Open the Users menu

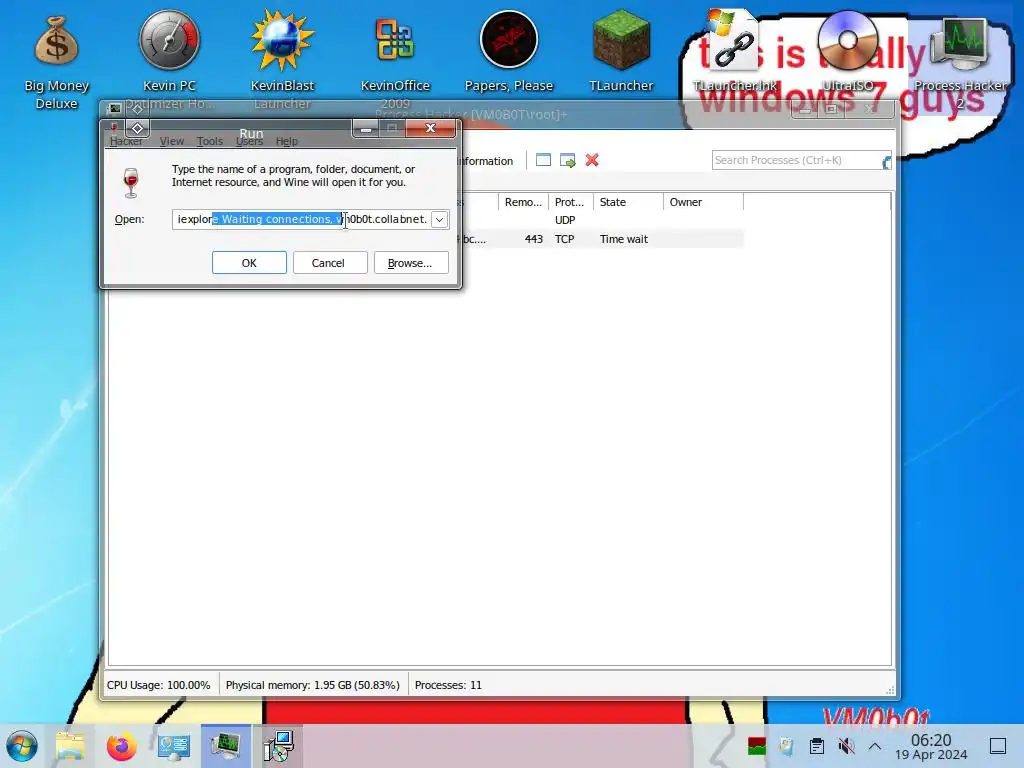[249, 141]
